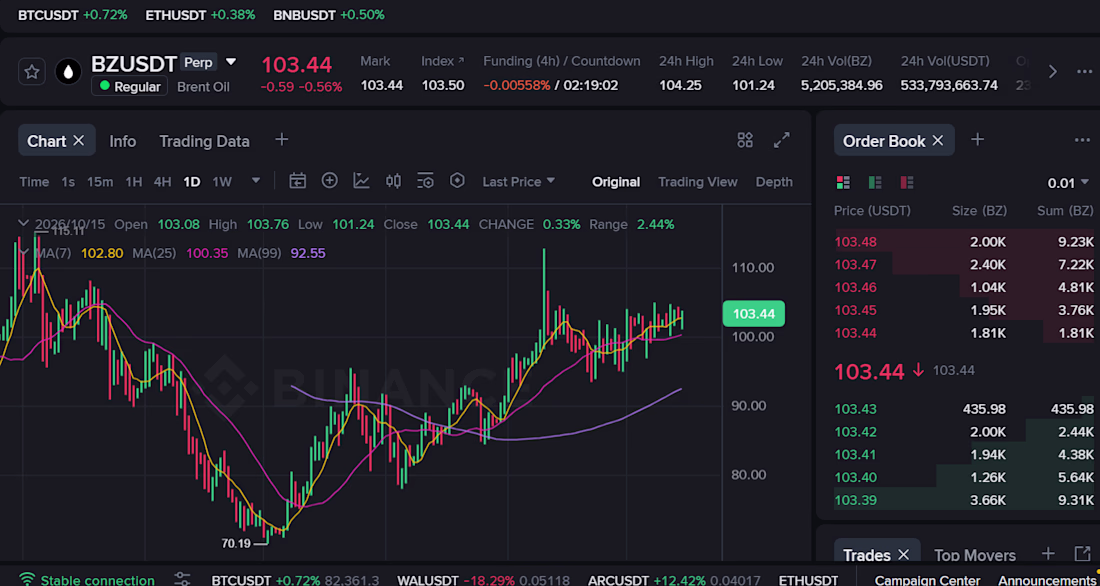Open the bottom bar preferences sliders icon
Viewport: 1100px width, 586px height.
point(182,579)
